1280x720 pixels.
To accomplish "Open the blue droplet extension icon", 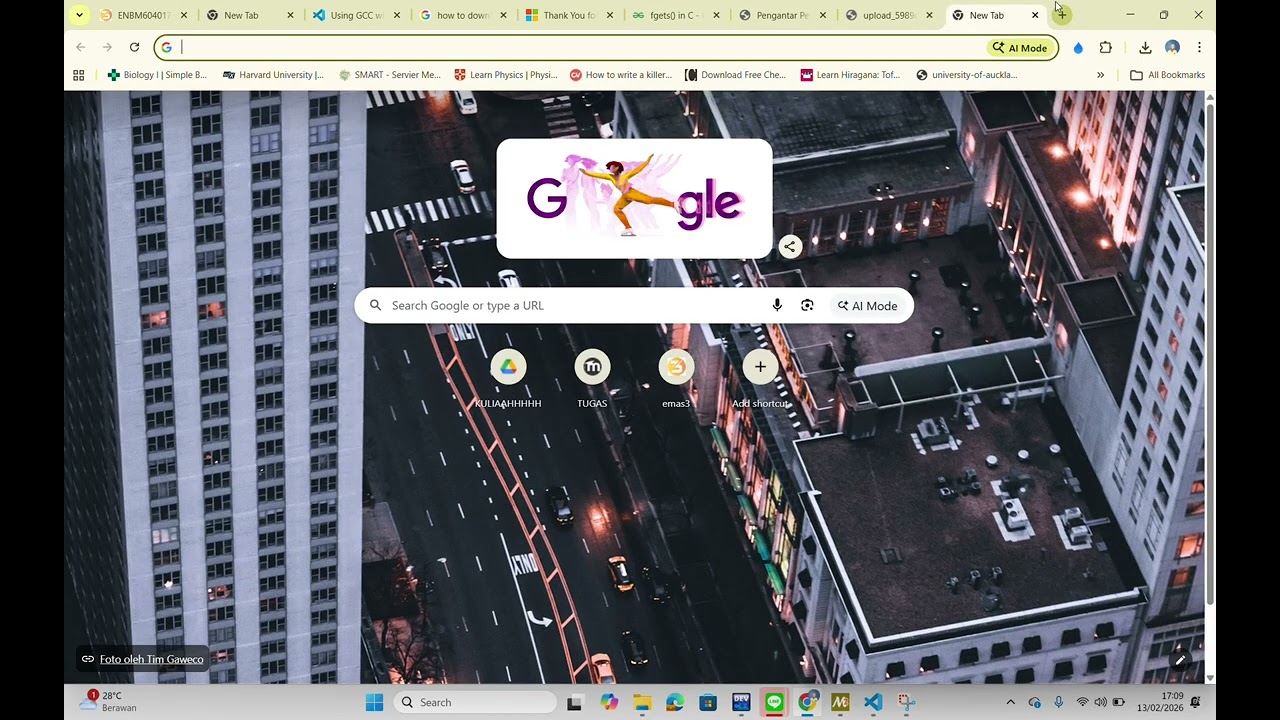I will point(1078,47).
